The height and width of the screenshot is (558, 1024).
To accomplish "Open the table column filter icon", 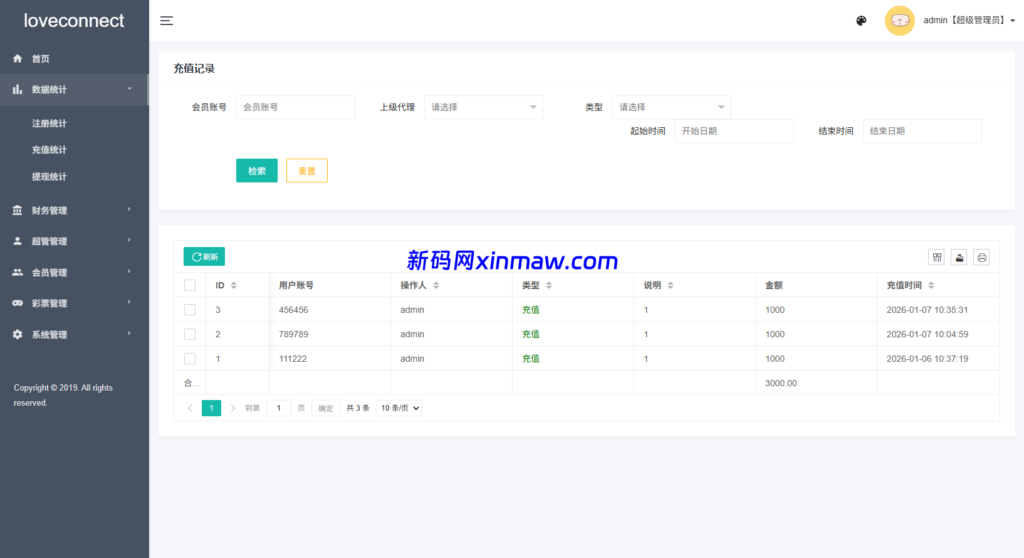I will 936,257.
